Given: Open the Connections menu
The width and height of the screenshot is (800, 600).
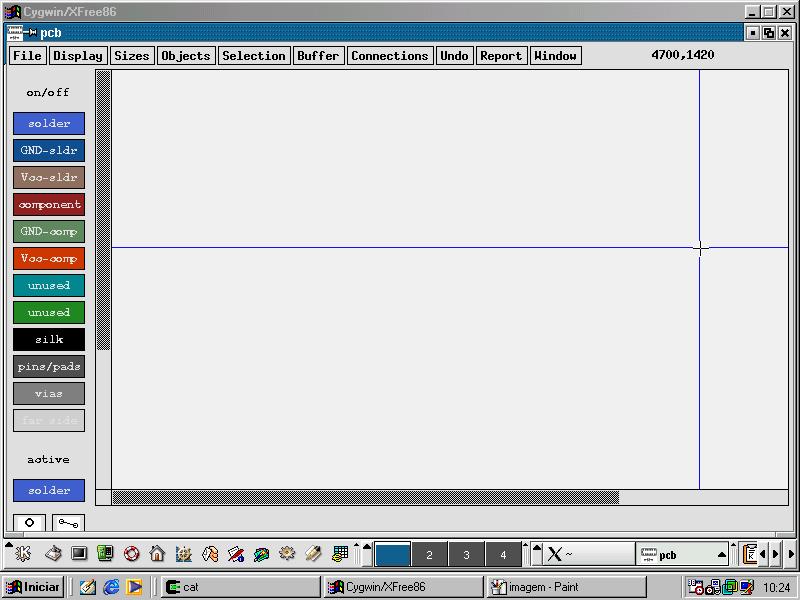Looking at the screenshot, I should click(x=389, y=56).
